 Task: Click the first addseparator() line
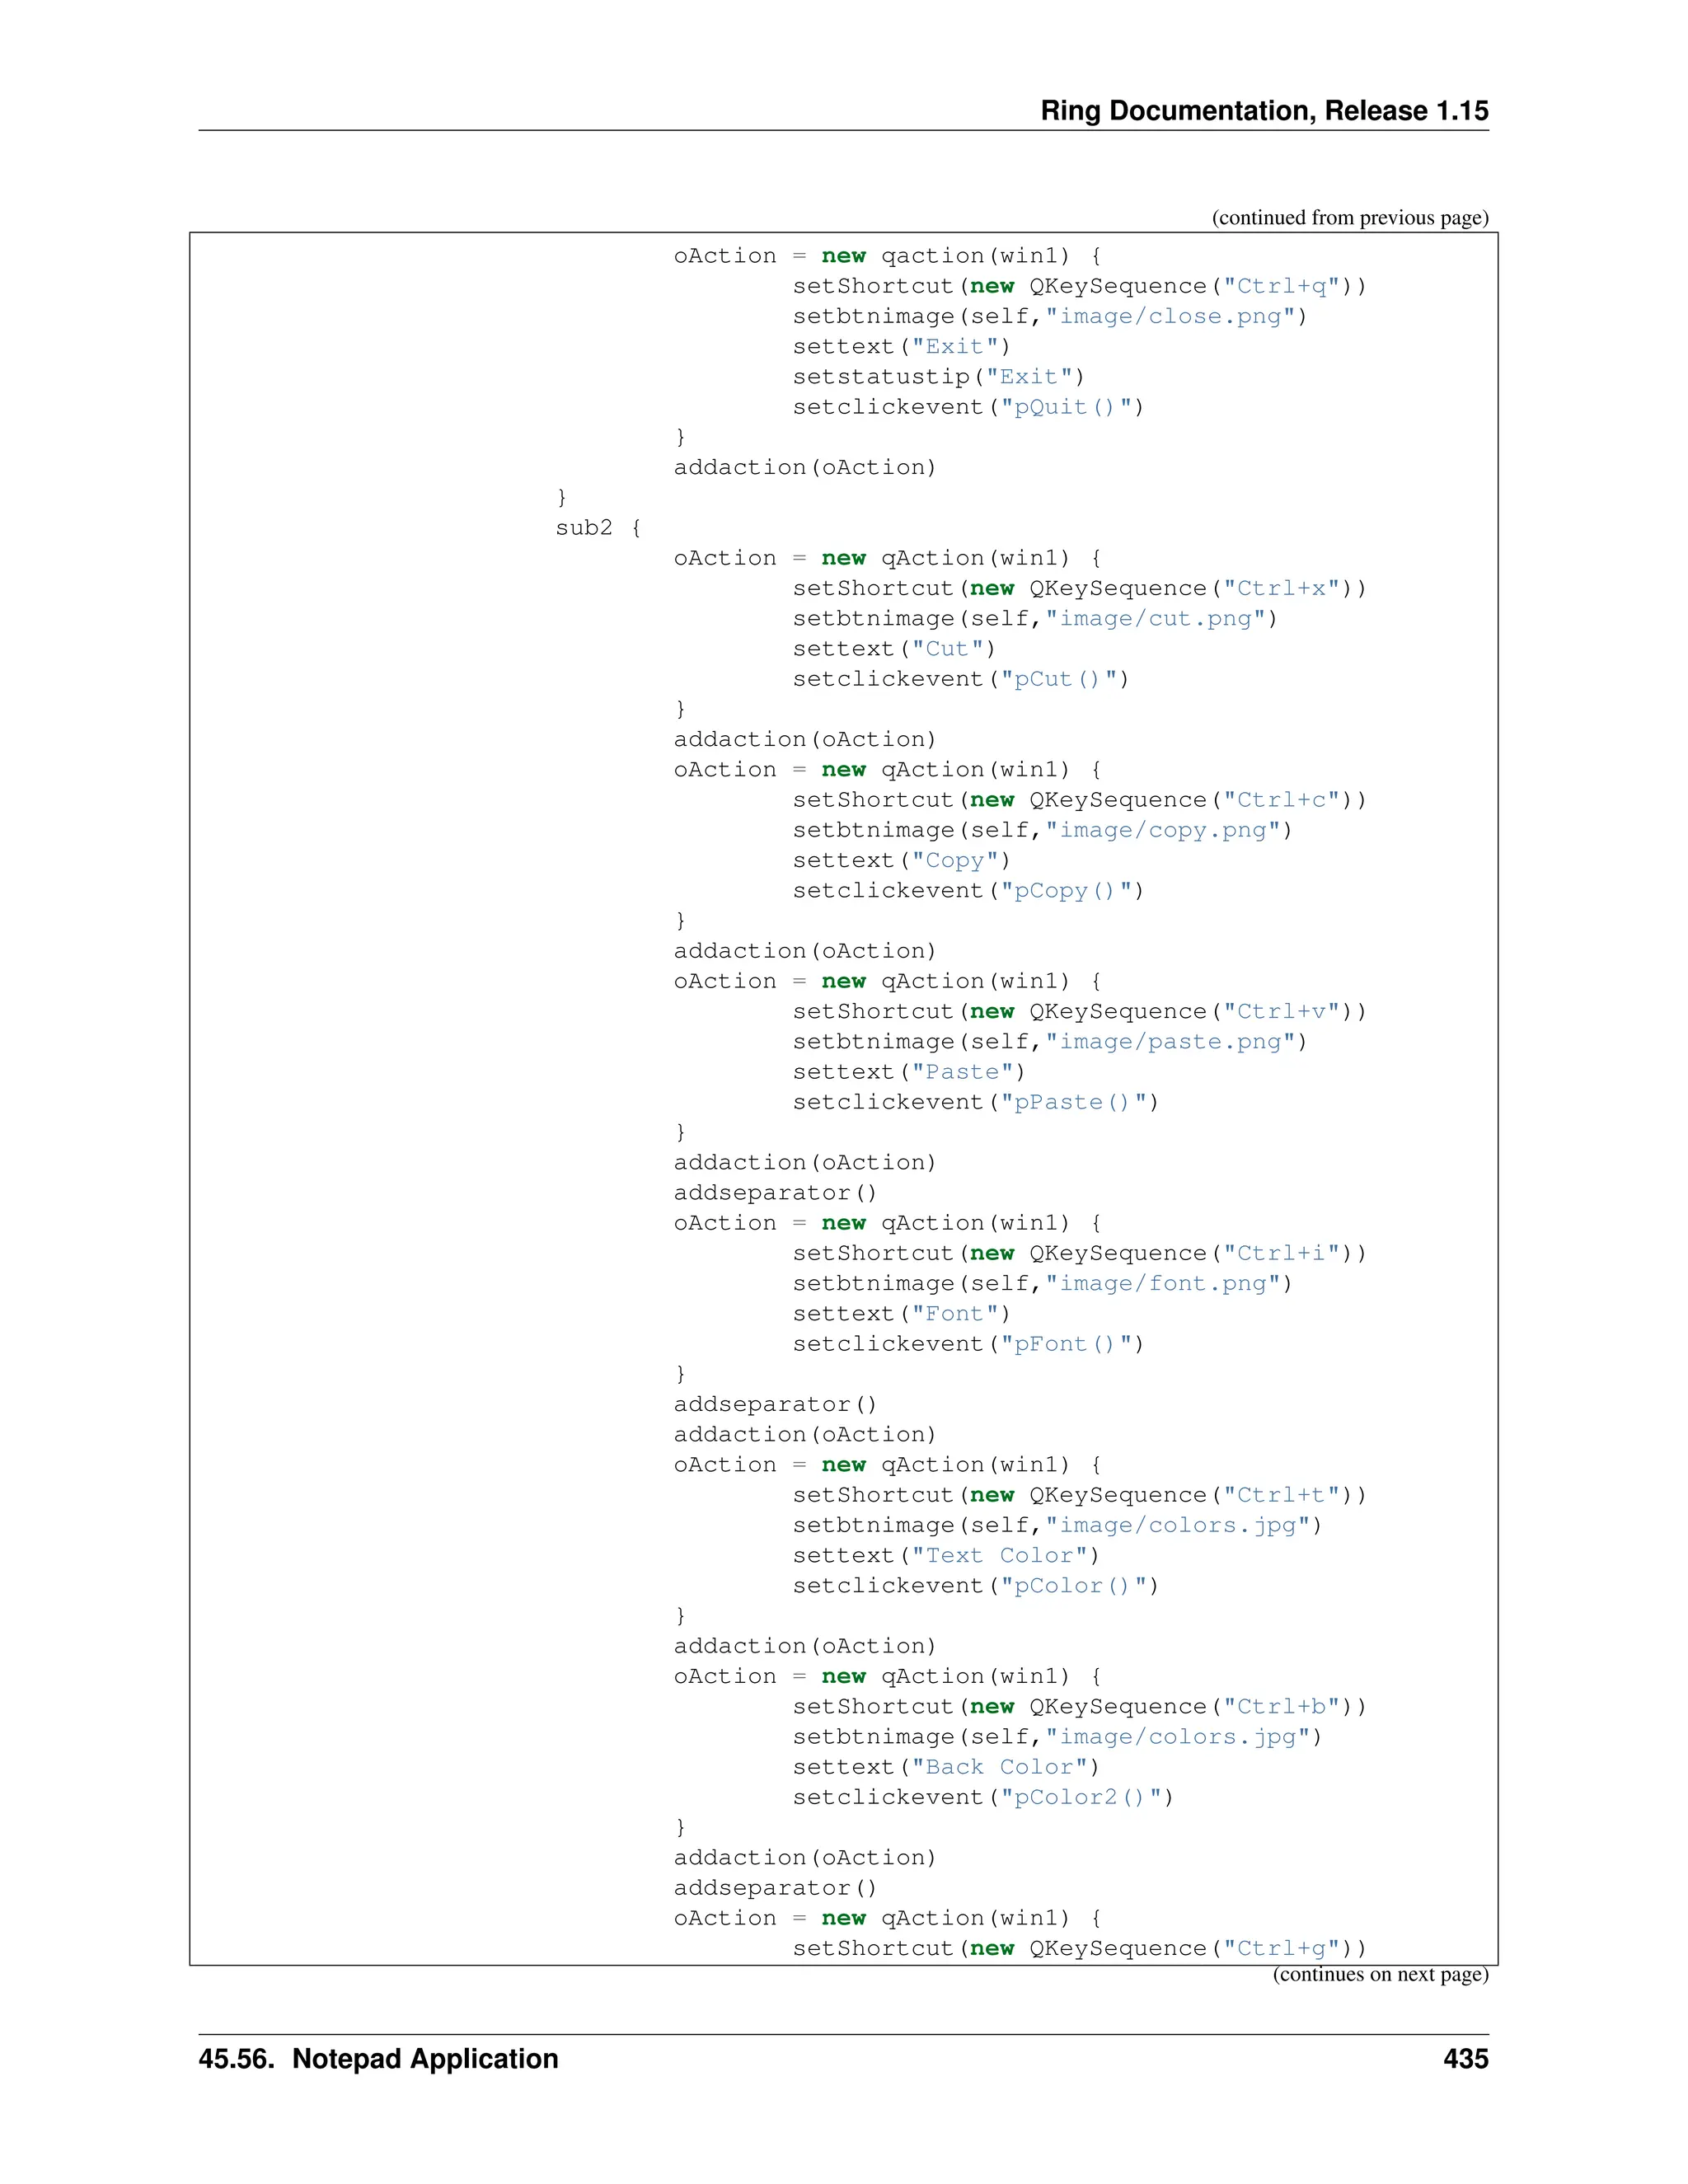774,1193
